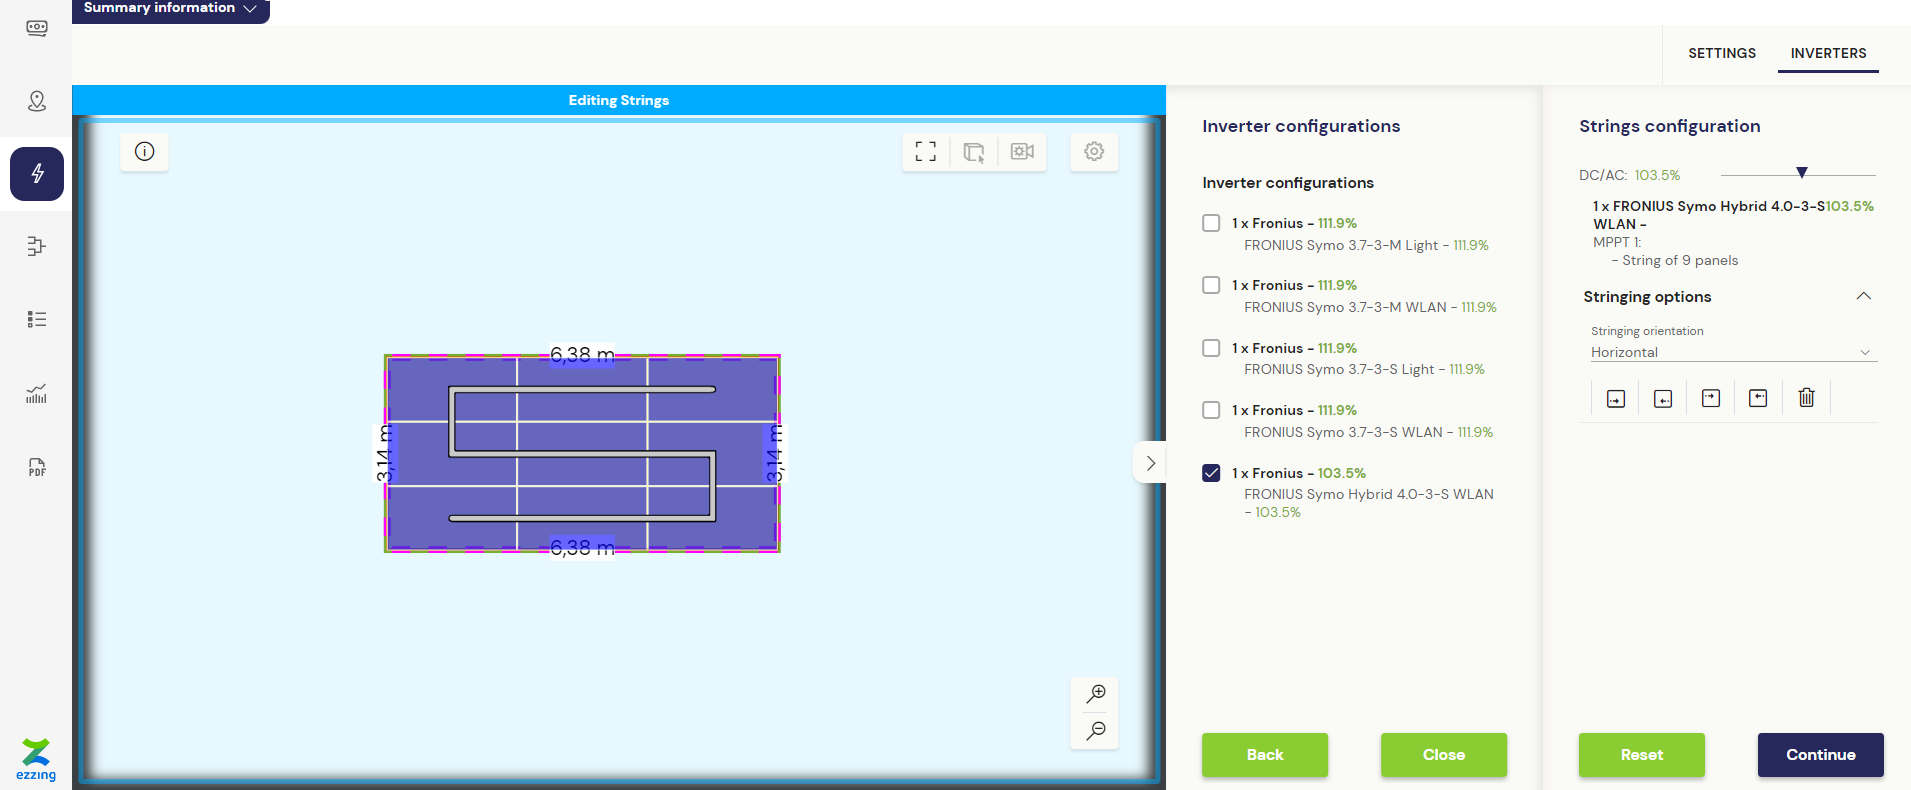
Task: Check Fronius Symo 3.7-3-S WLAN configuration
Action: point(1211,410)
